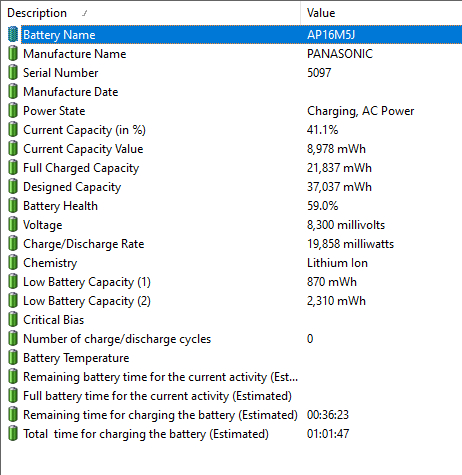
Task: Click the 00:36:23 remaining charging time value
Action: click(x=328, y=414)
